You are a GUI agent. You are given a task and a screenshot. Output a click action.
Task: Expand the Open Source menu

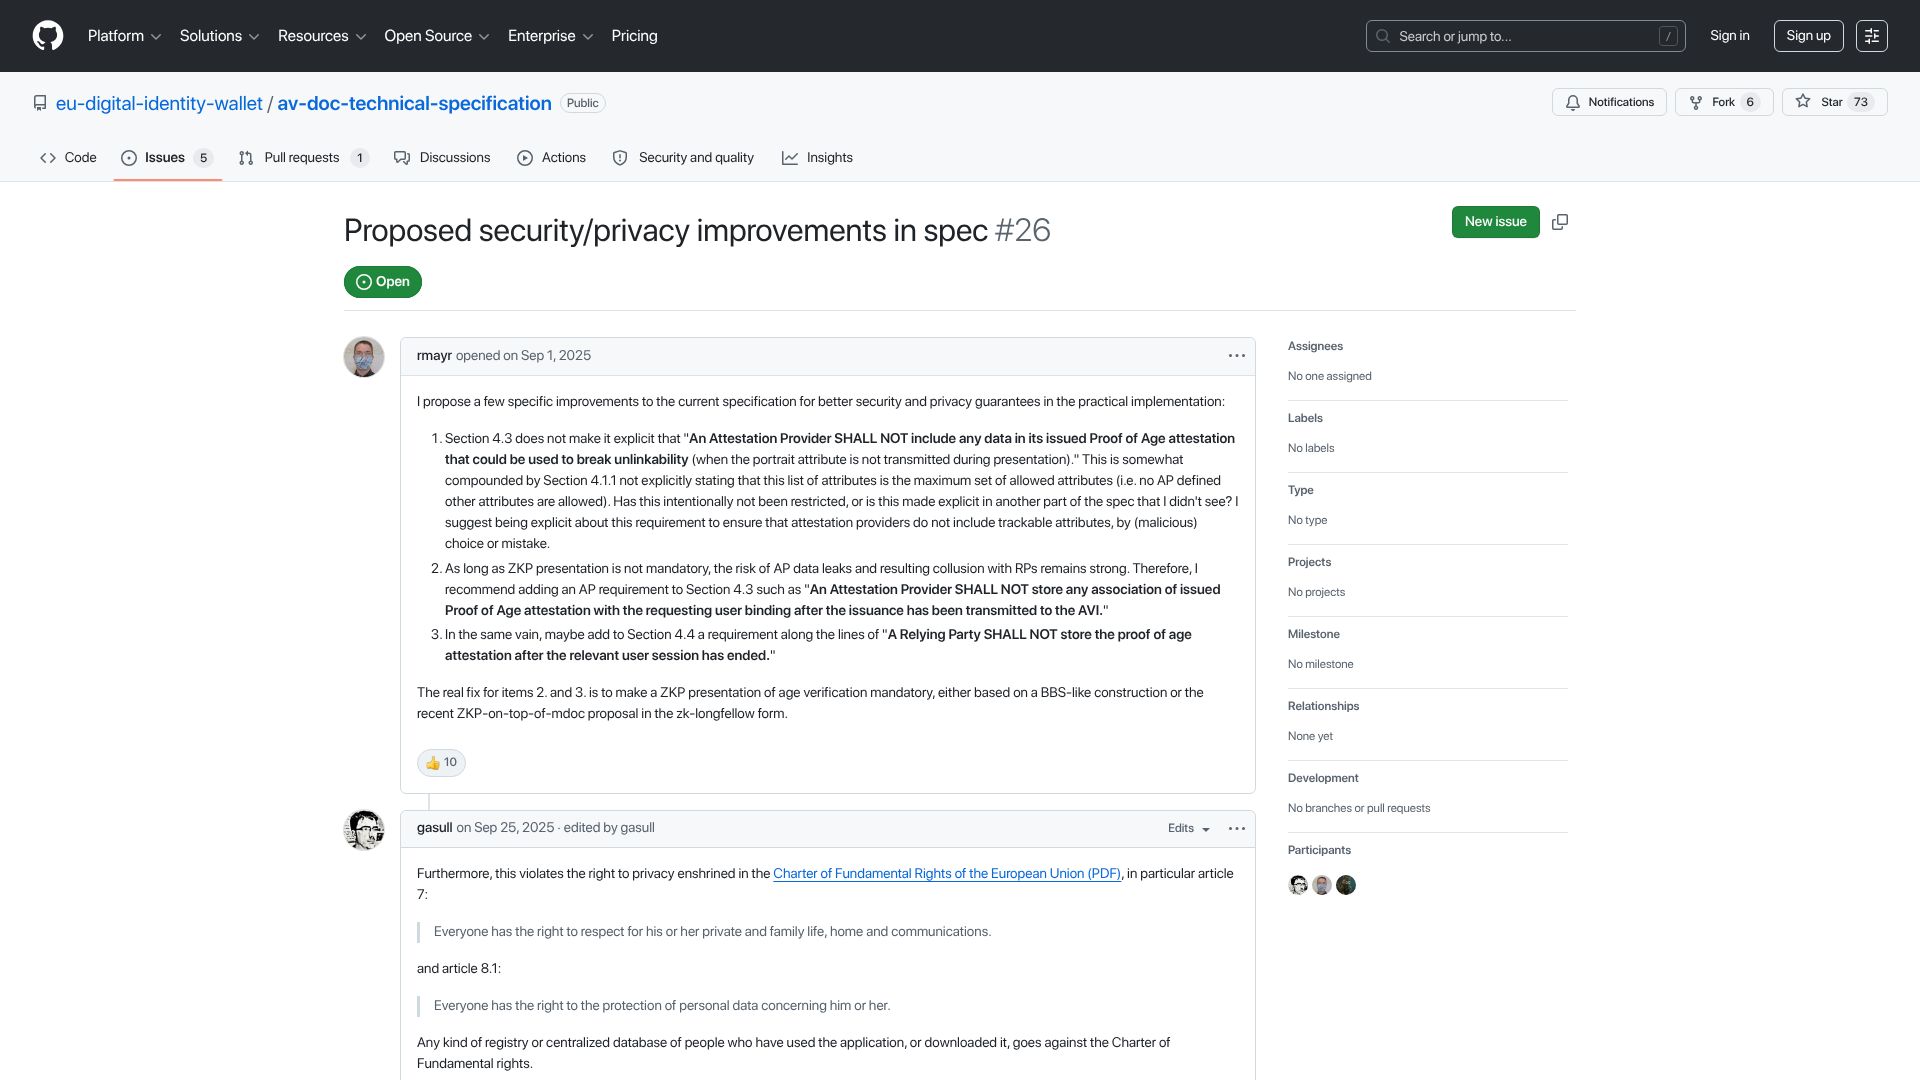437,36
